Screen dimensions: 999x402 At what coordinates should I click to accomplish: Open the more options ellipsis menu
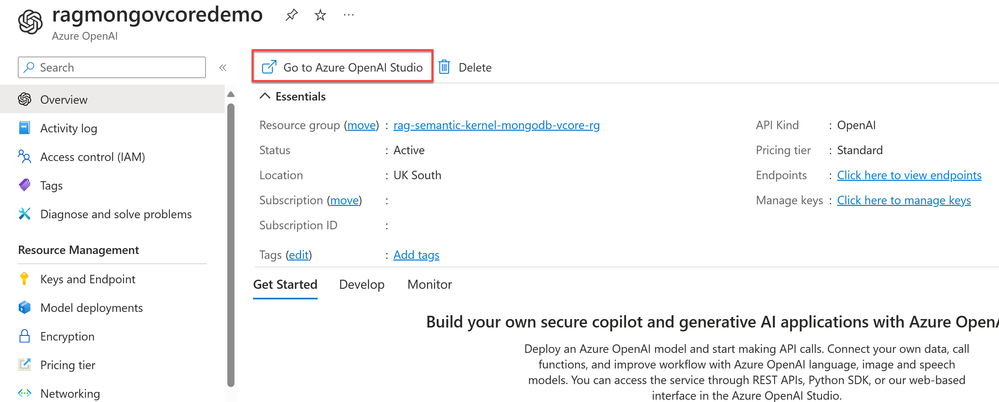tap(349, 15)
